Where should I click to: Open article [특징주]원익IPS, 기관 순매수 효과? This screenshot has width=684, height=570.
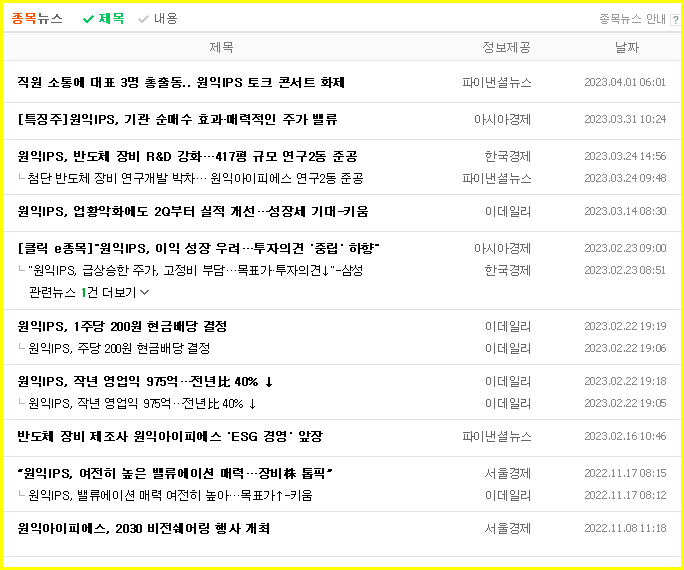177,119
